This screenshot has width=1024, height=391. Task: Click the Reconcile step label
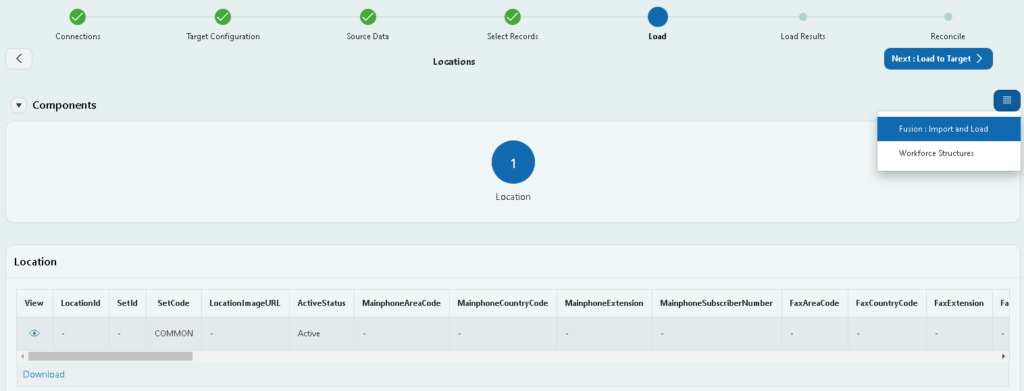coord(948,37)
